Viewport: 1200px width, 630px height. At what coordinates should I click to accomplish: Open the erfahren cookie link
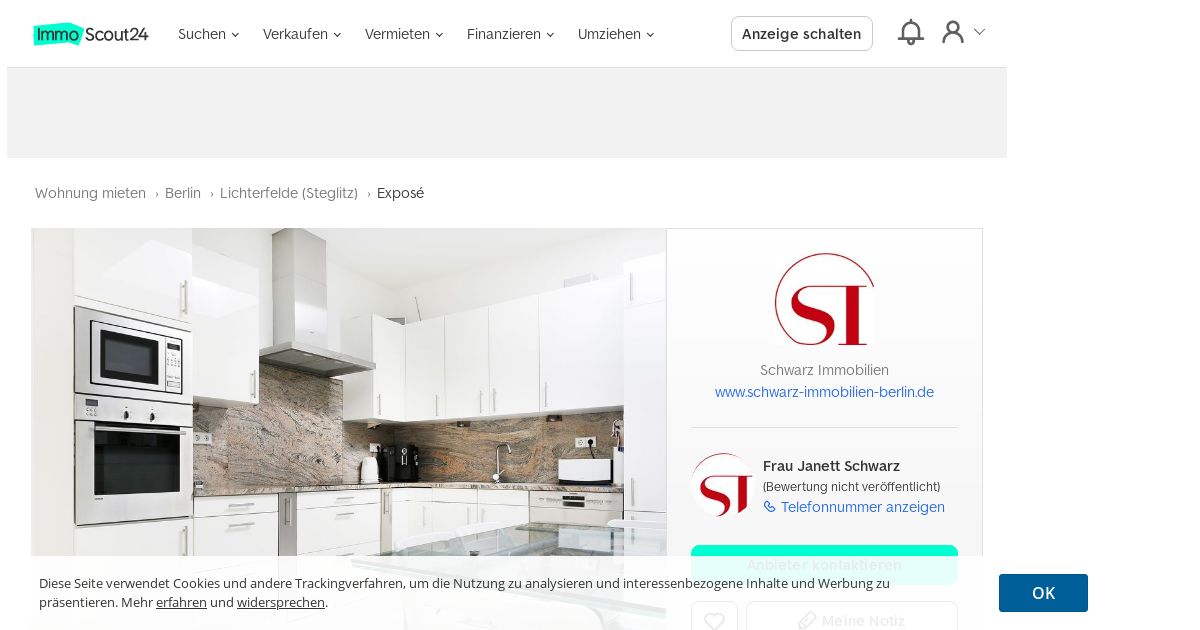pos(181,602)
